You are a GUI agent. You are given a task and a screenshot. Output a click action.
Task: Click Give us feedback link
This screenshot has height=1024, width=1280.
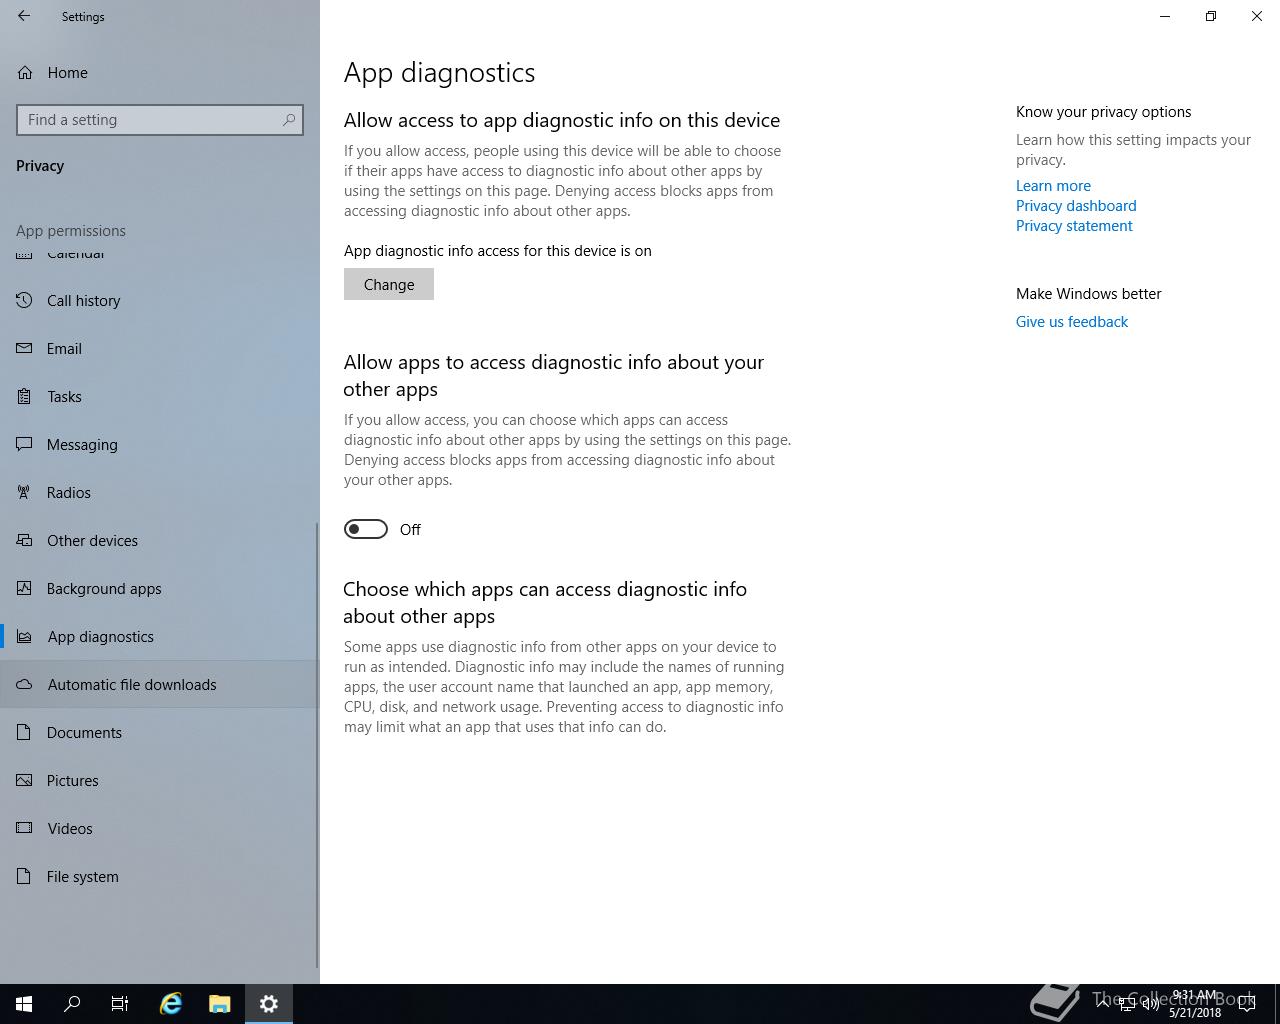[x=1072, y=322]
